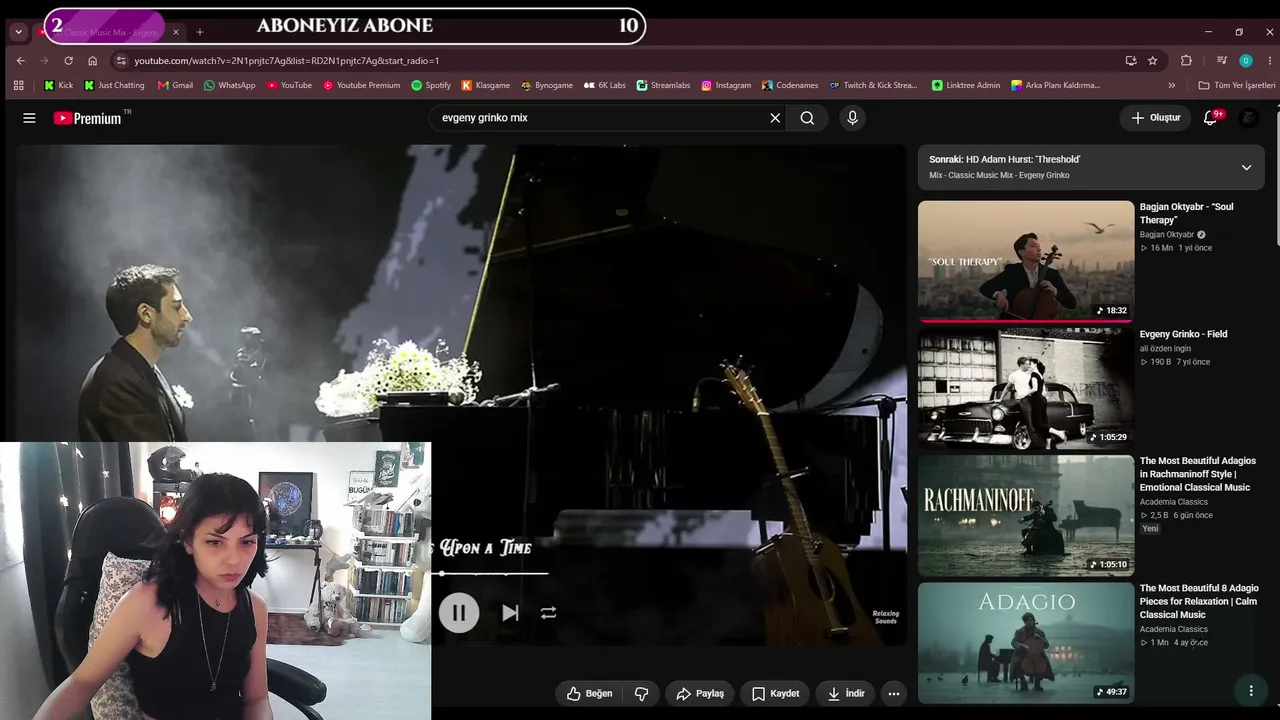1280x720 pixels.
Task: Open the browser home page
Action: pos(93,60)
